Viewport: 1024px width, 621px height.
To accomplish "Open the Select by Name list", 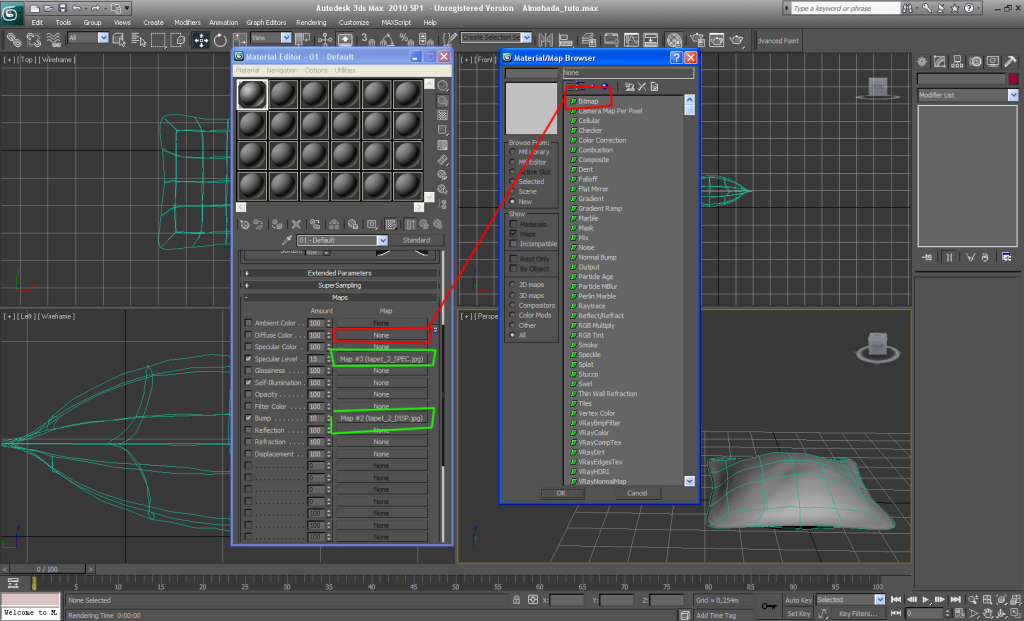I will pyautogui.click(x=138, y=40).
